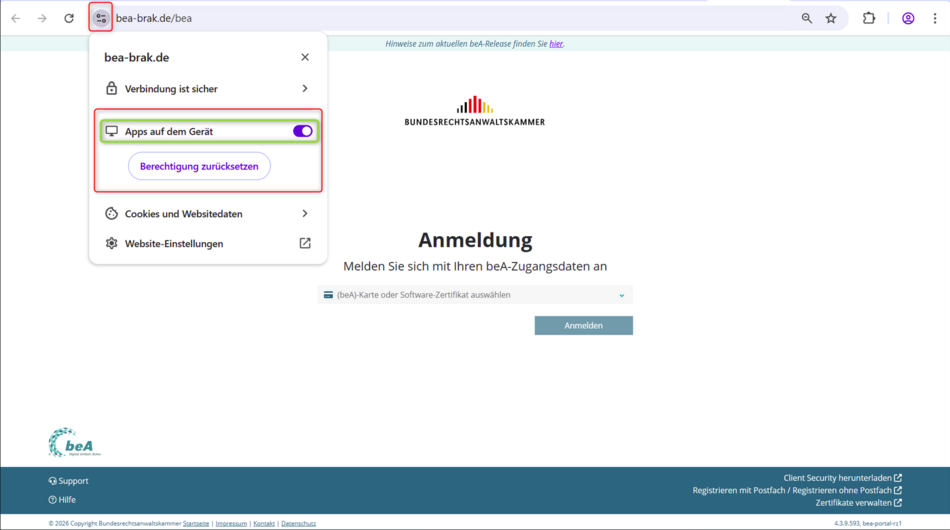Screen dimensions: 950x530
Task: Open the Extensions puzzle icon
Action: click(x=869, y=18)
